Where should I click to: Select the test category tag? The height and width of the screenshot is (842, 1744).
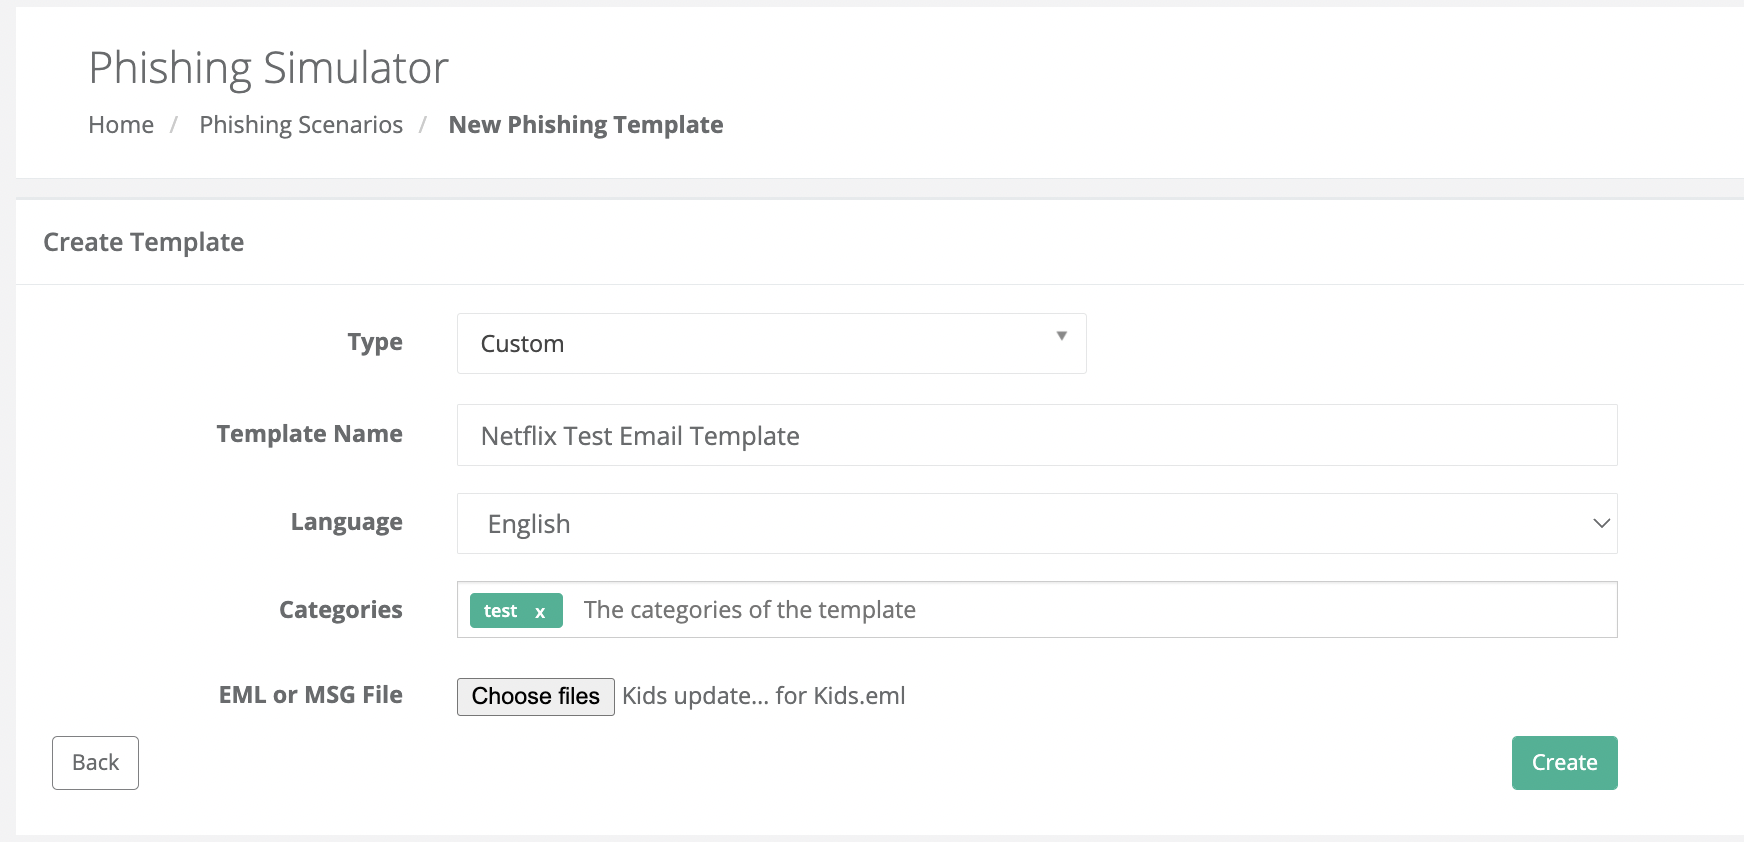[x=501, y=611]
